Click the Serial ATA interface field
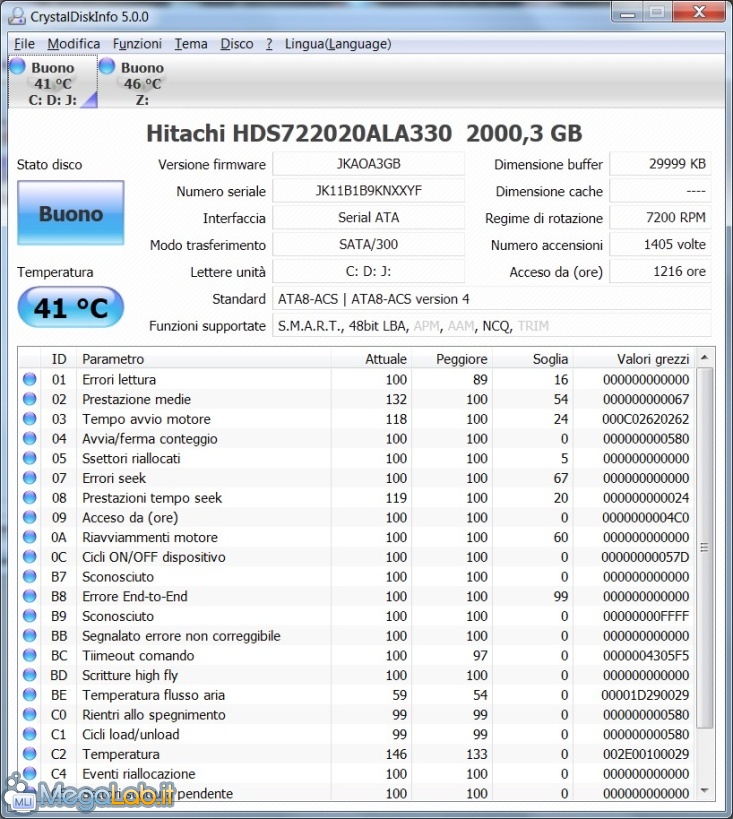 click(x=368, y=217)
